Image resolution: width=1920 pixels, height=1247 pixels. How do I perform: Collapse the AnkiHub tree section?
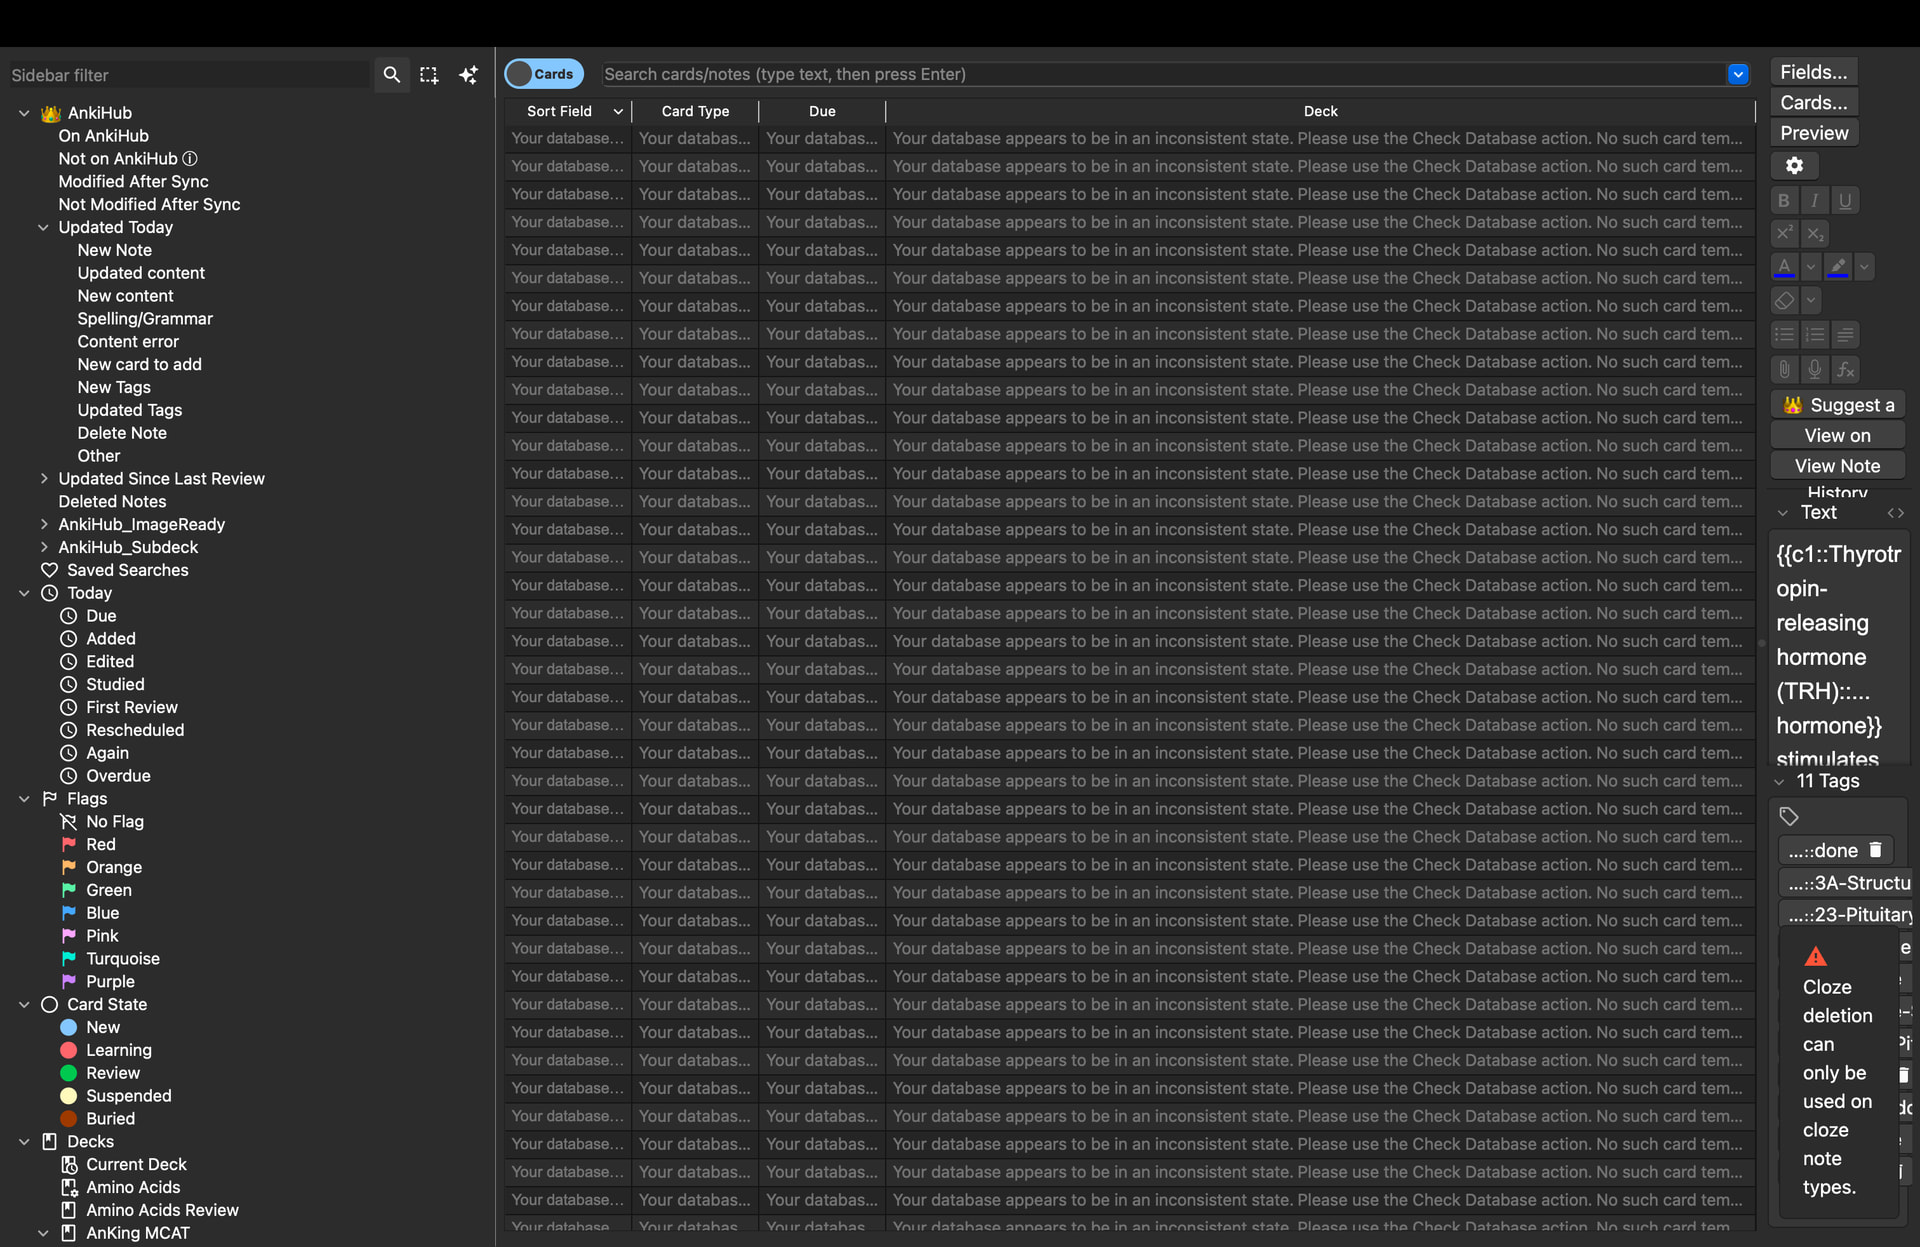24,113
